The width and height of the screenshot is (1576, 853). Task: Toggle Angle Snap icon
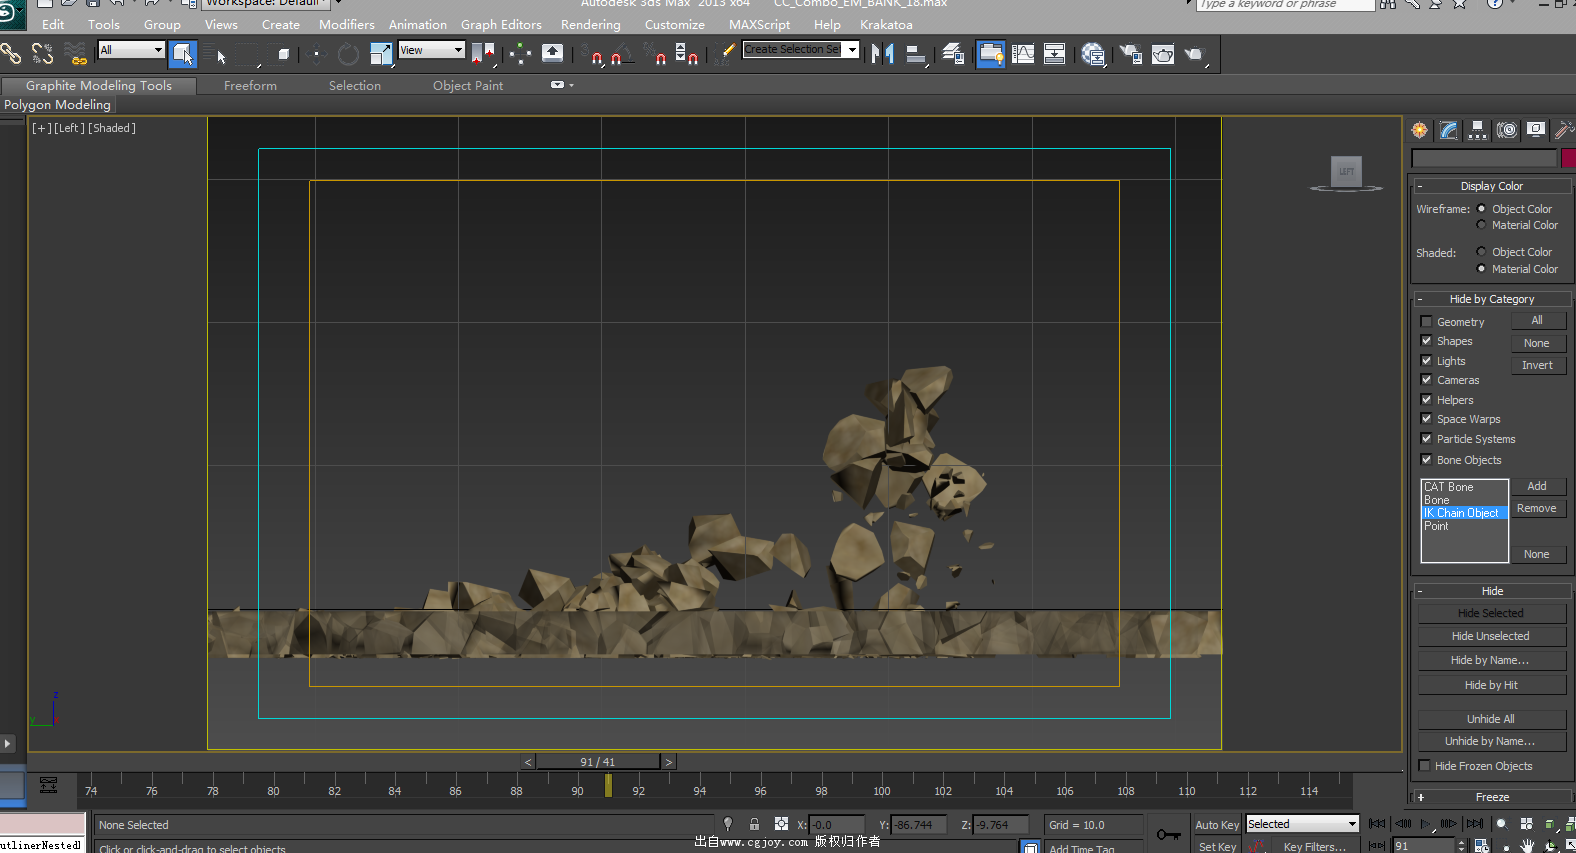tap(621, 54)
